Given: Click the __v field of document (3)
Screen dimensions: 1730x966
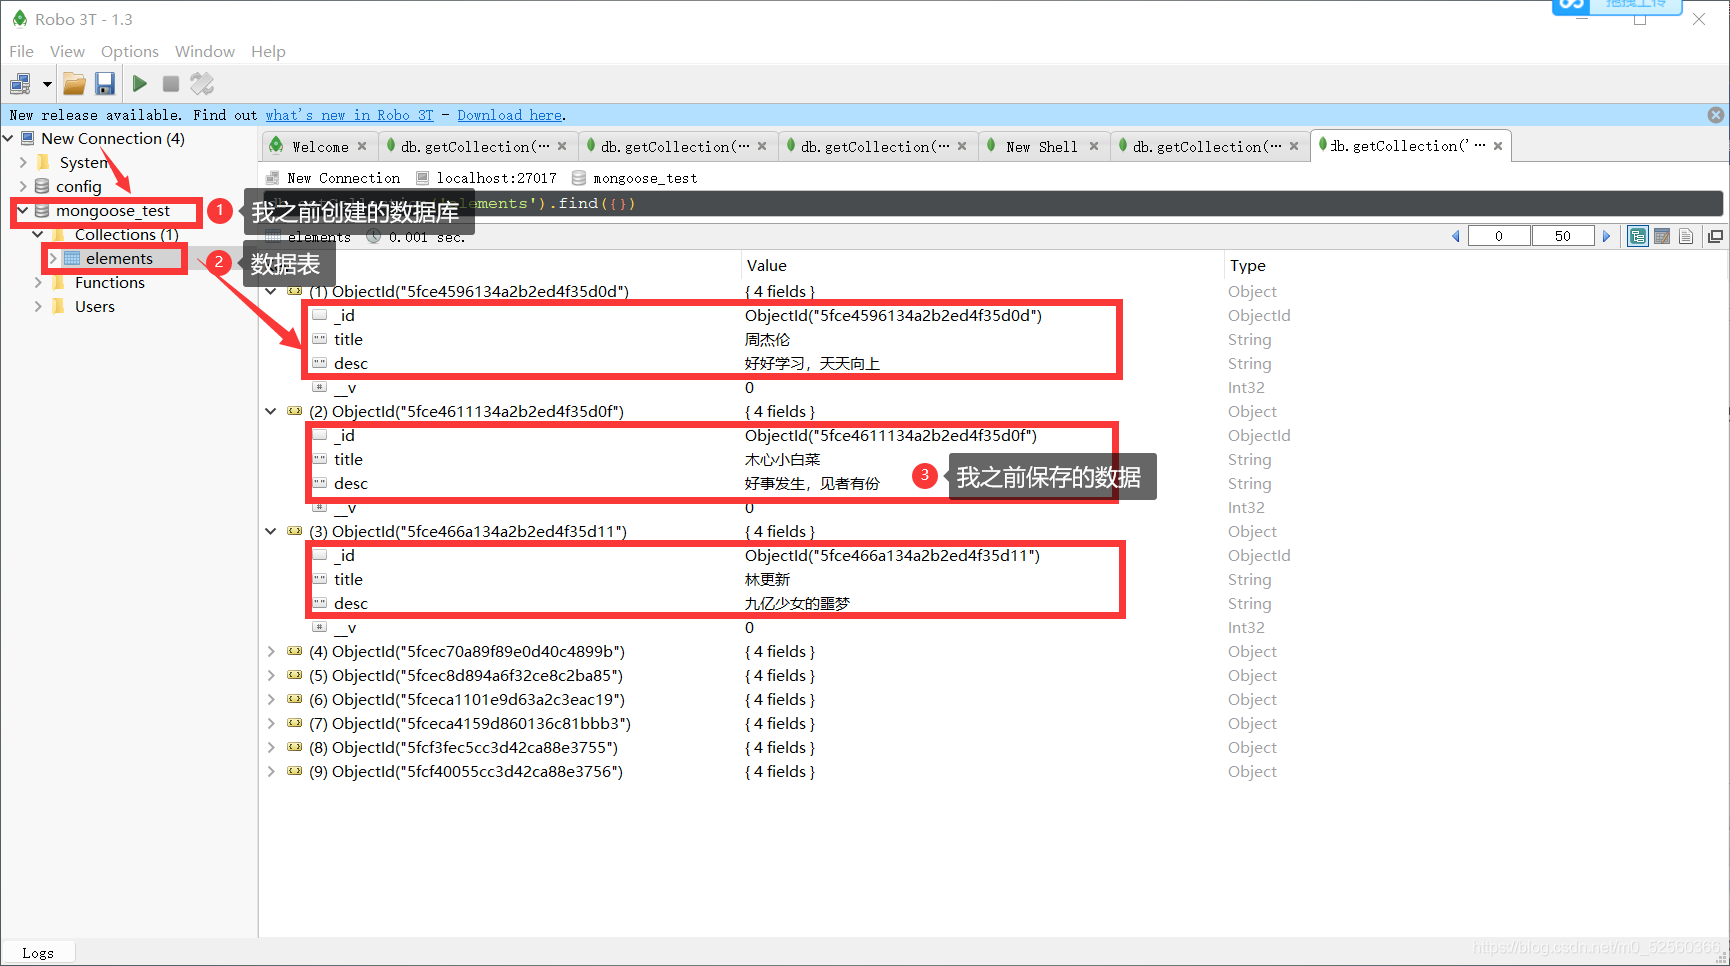Looking at the screenshot, I should [x=345, y=627].
